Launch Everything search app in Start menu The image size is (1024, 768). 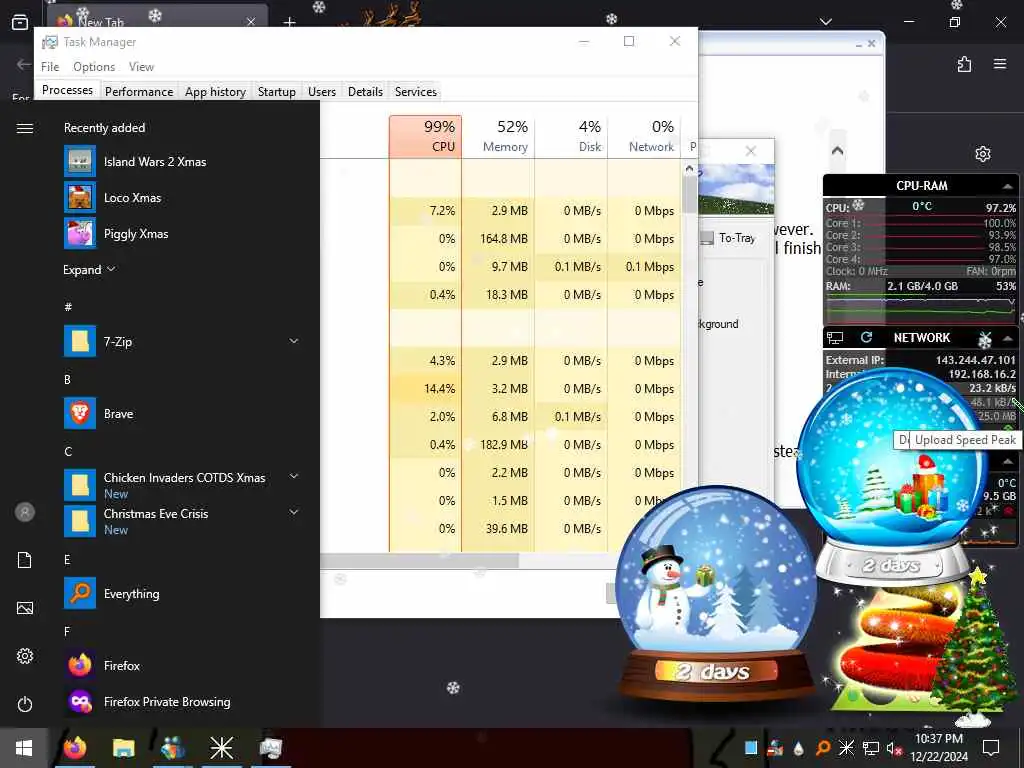(80, 593)
